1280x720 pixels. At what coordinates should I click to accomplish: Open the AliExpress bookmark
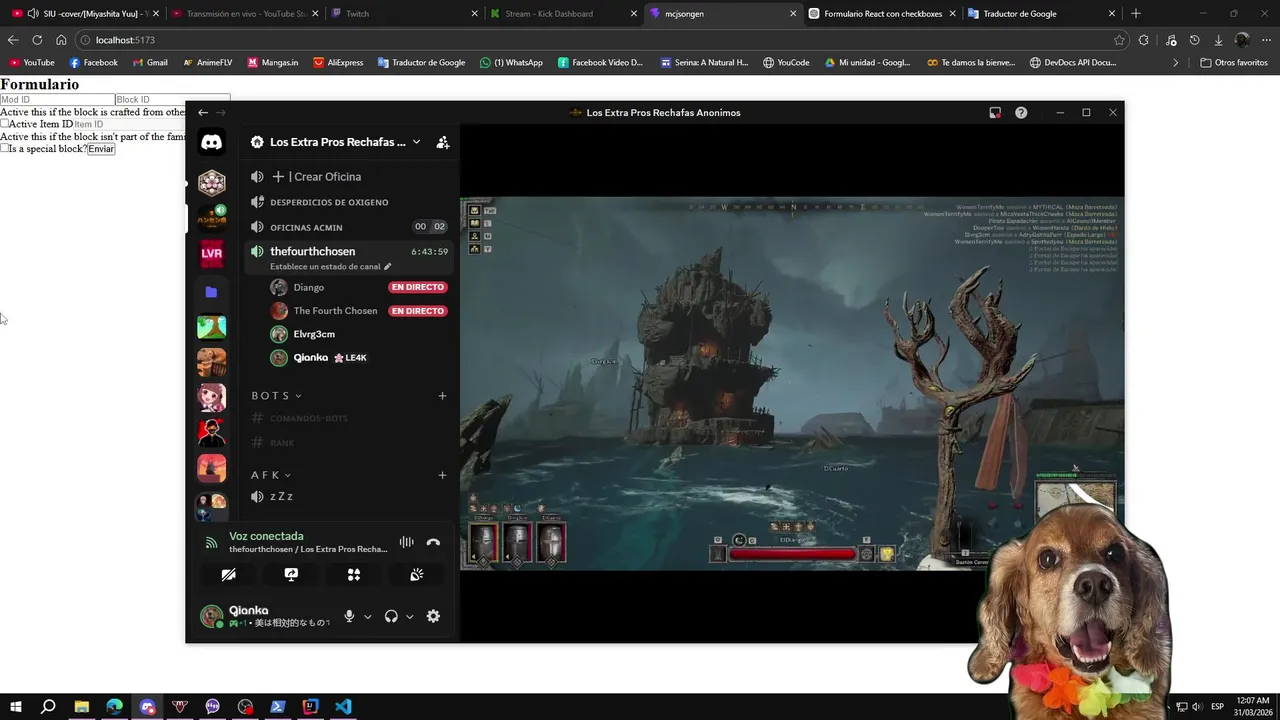(338, 62)
